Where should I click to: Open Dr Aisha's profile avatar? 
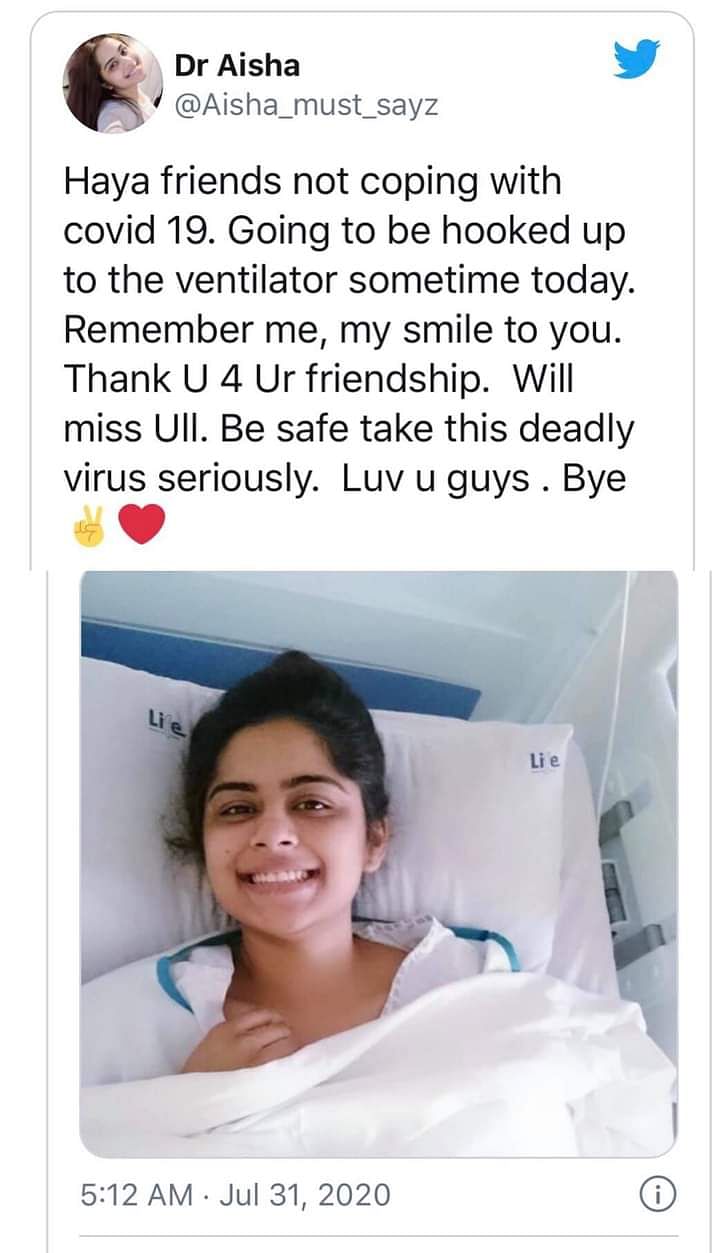click(113, 82)
